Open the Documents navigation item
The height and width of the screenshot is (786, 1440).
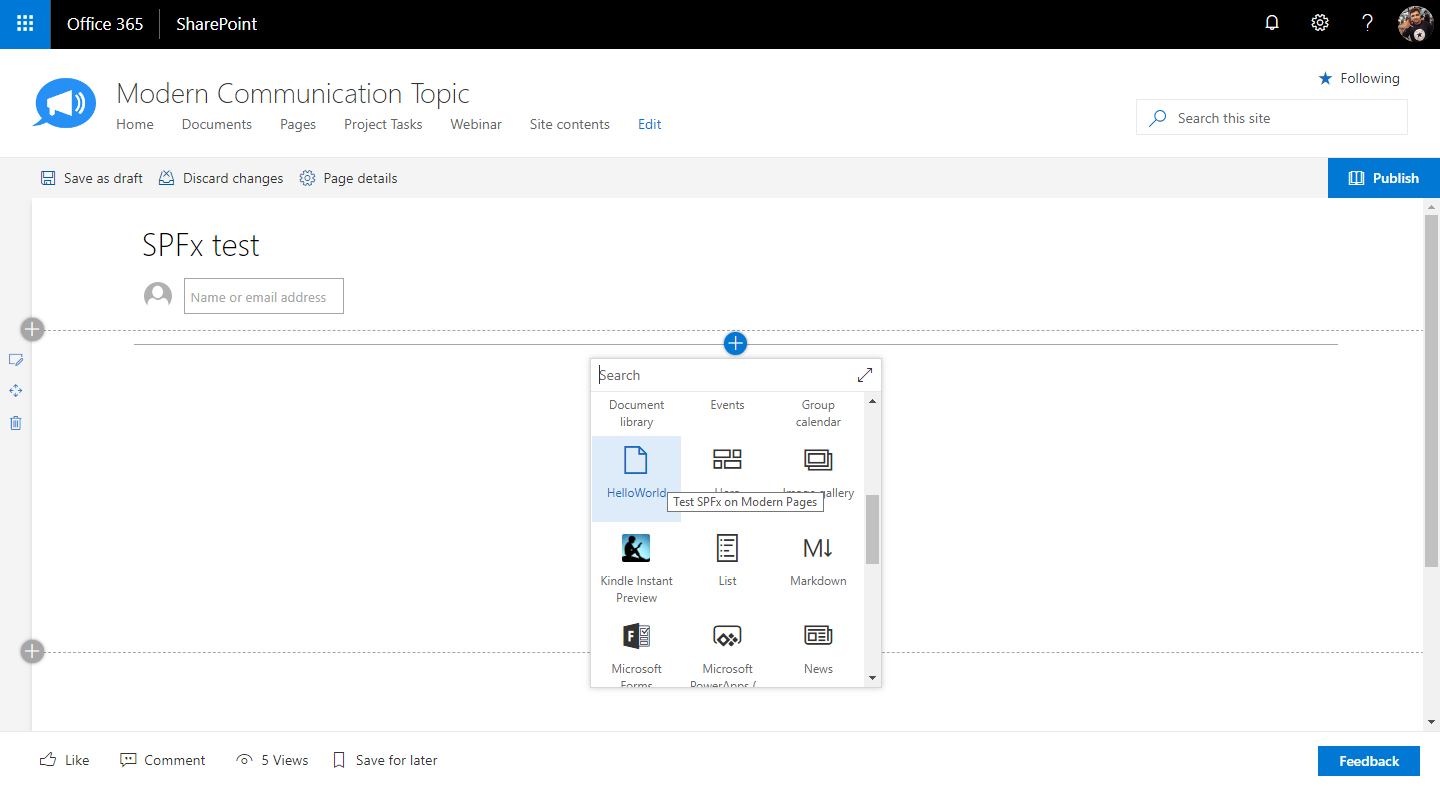click(x=217, y=124)
